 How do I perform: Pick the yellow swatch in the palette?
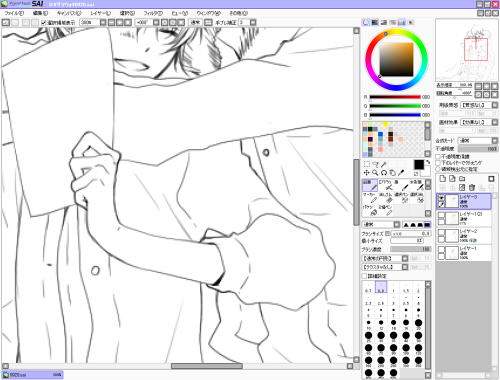click(x=385, y=124)
